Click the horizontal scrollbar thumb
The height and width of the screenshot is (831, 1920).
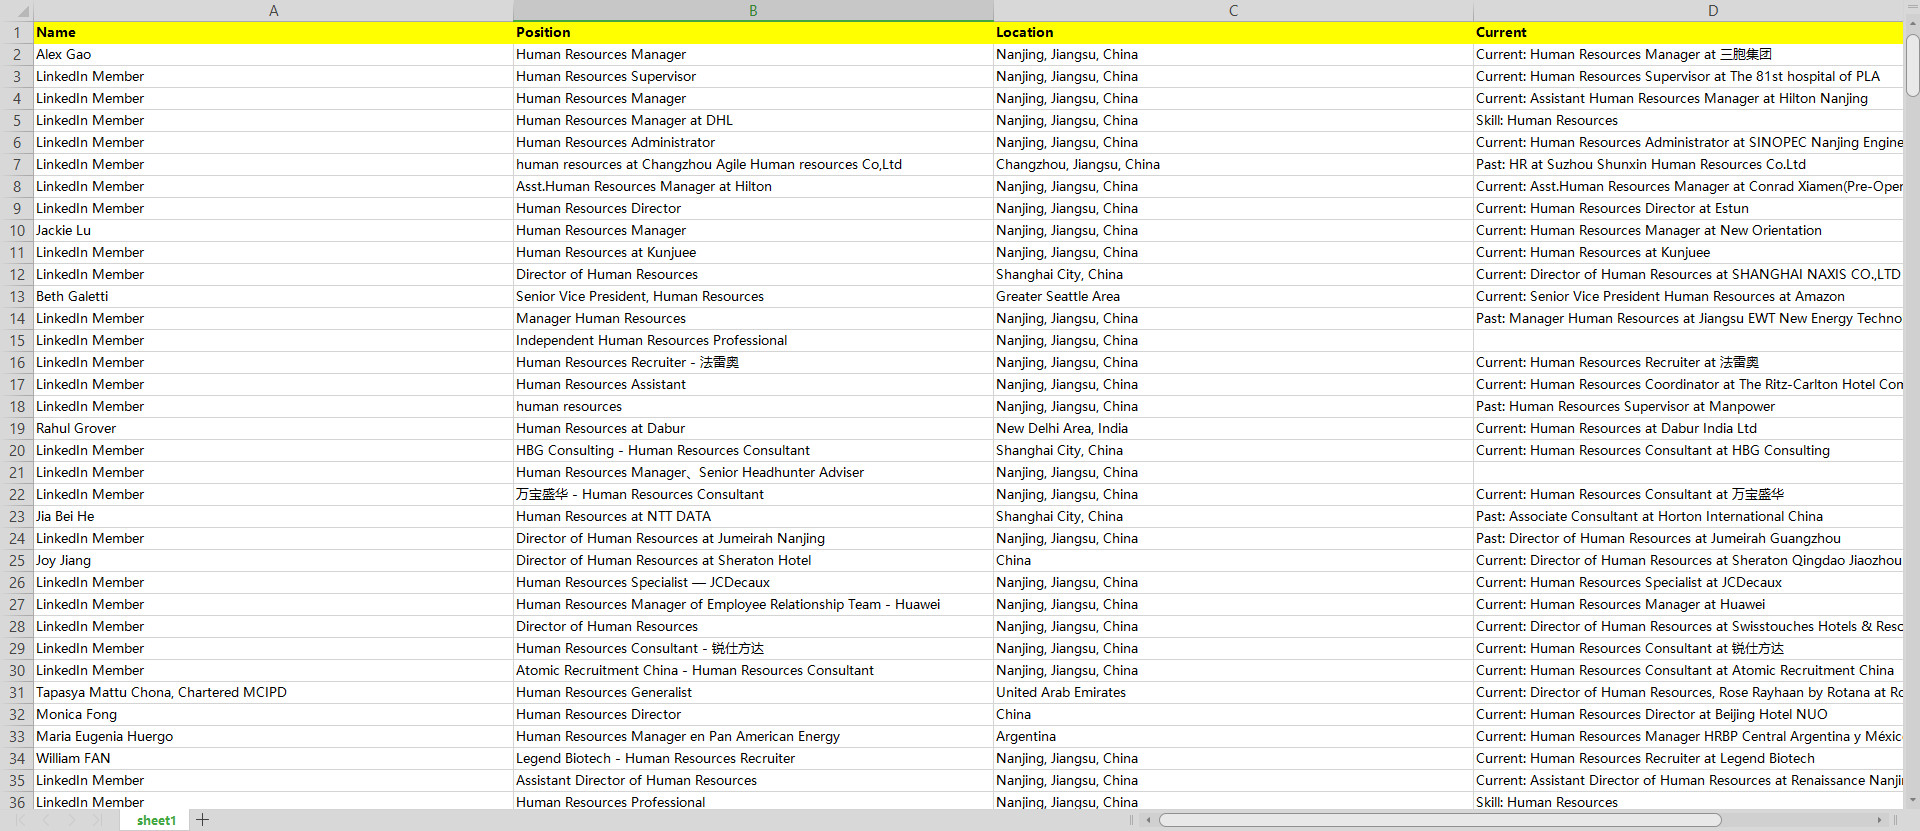coord(1440,820)
